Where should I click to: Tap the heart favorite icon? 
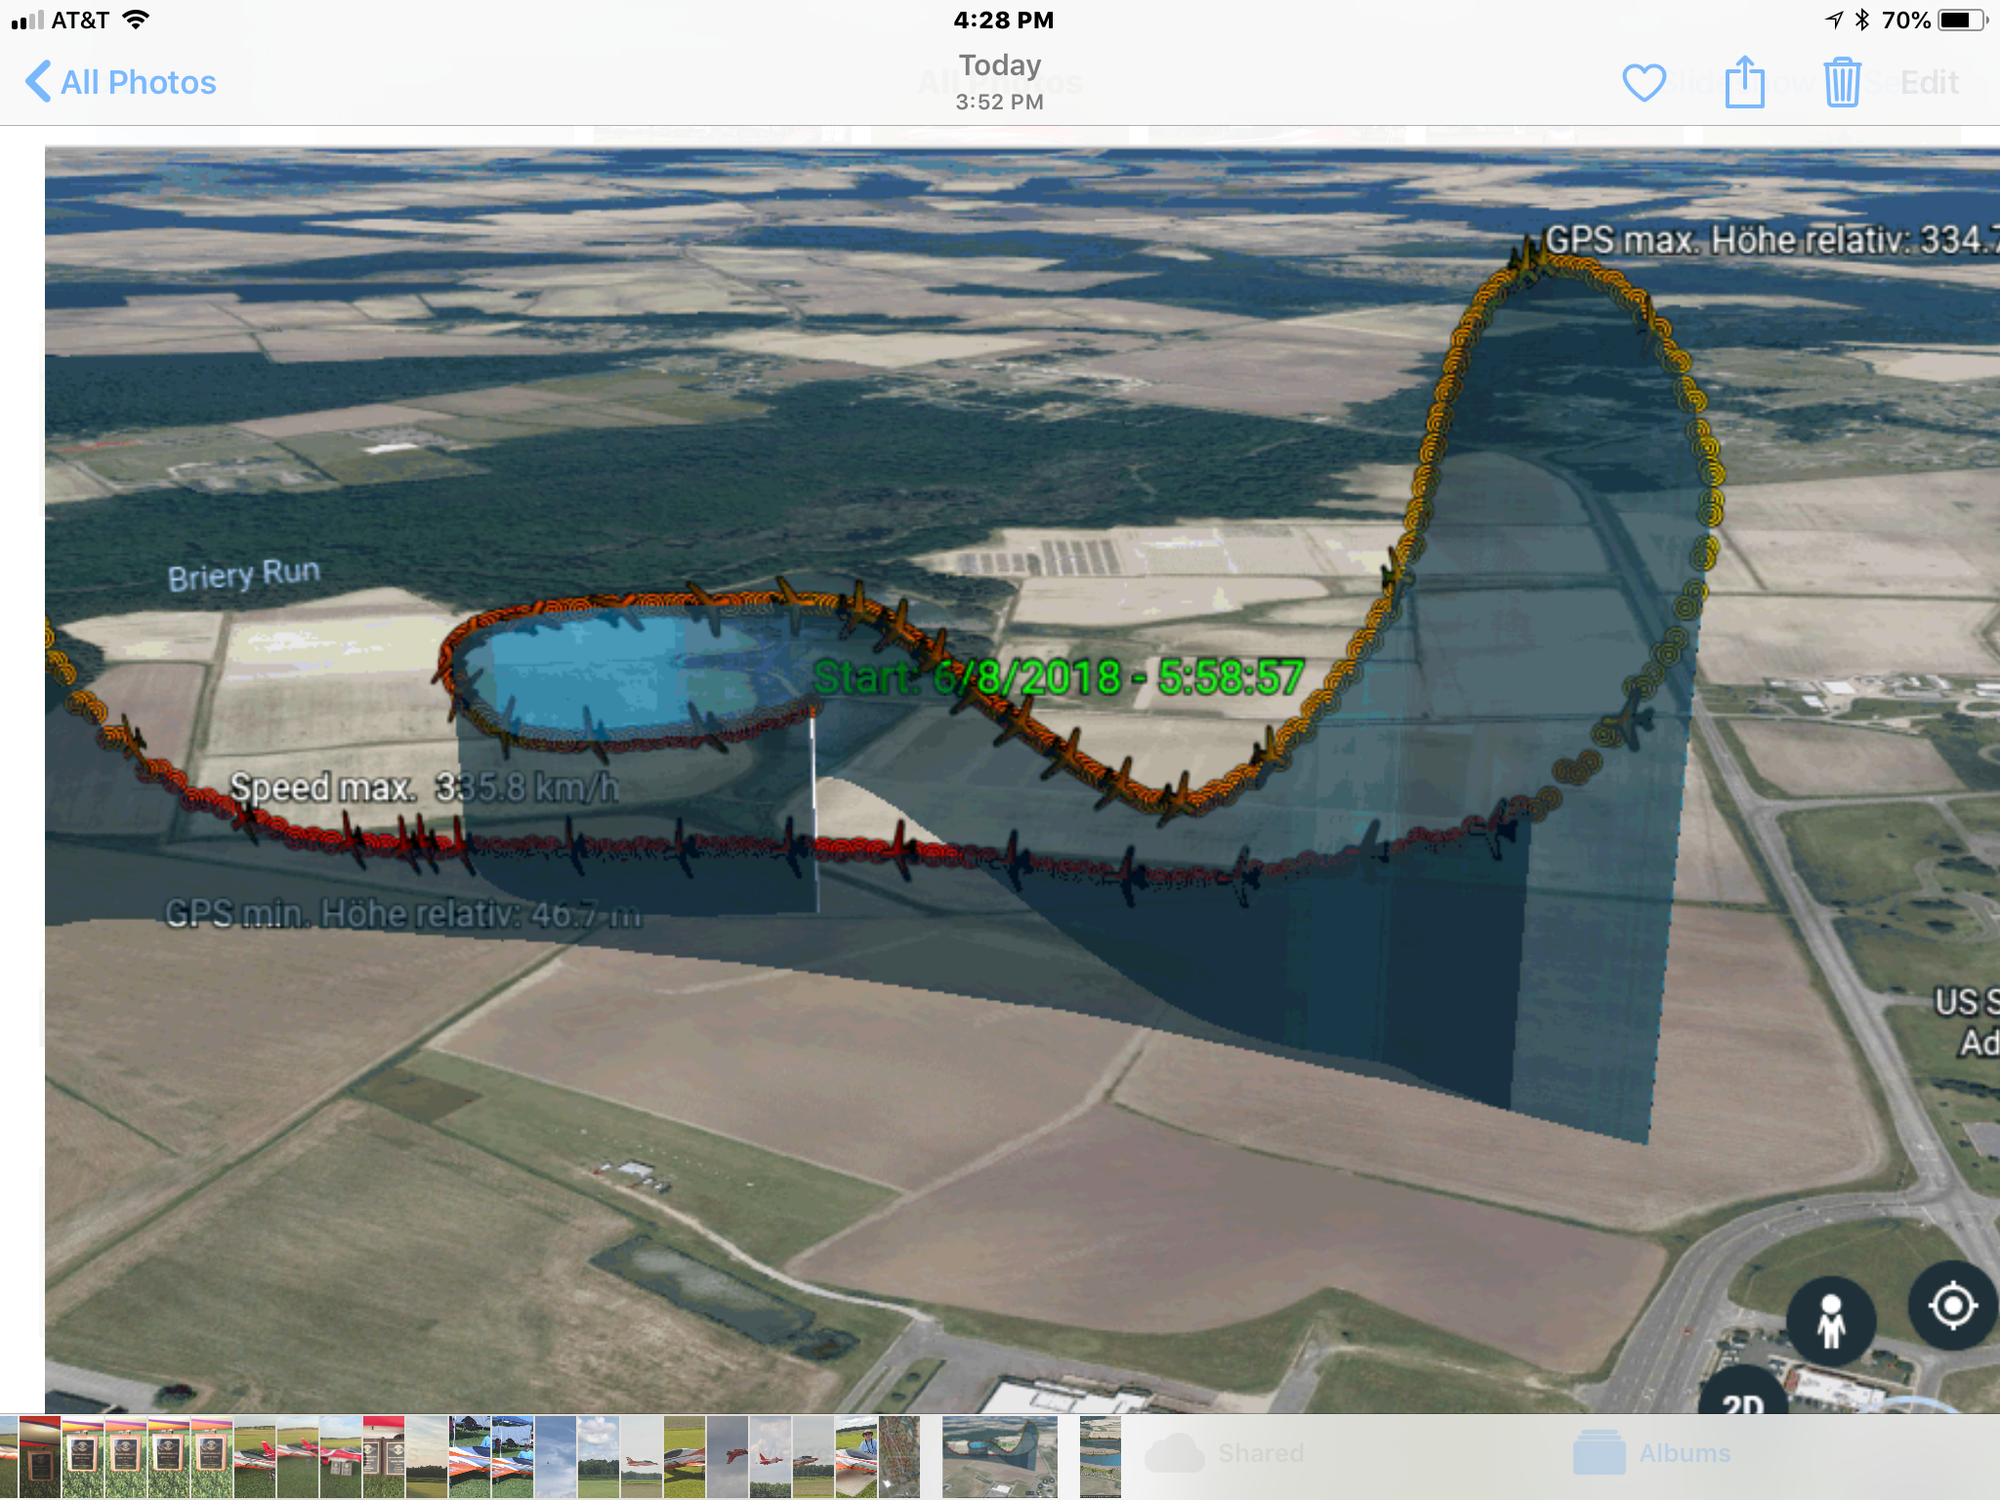click(x=1643, y=83)
